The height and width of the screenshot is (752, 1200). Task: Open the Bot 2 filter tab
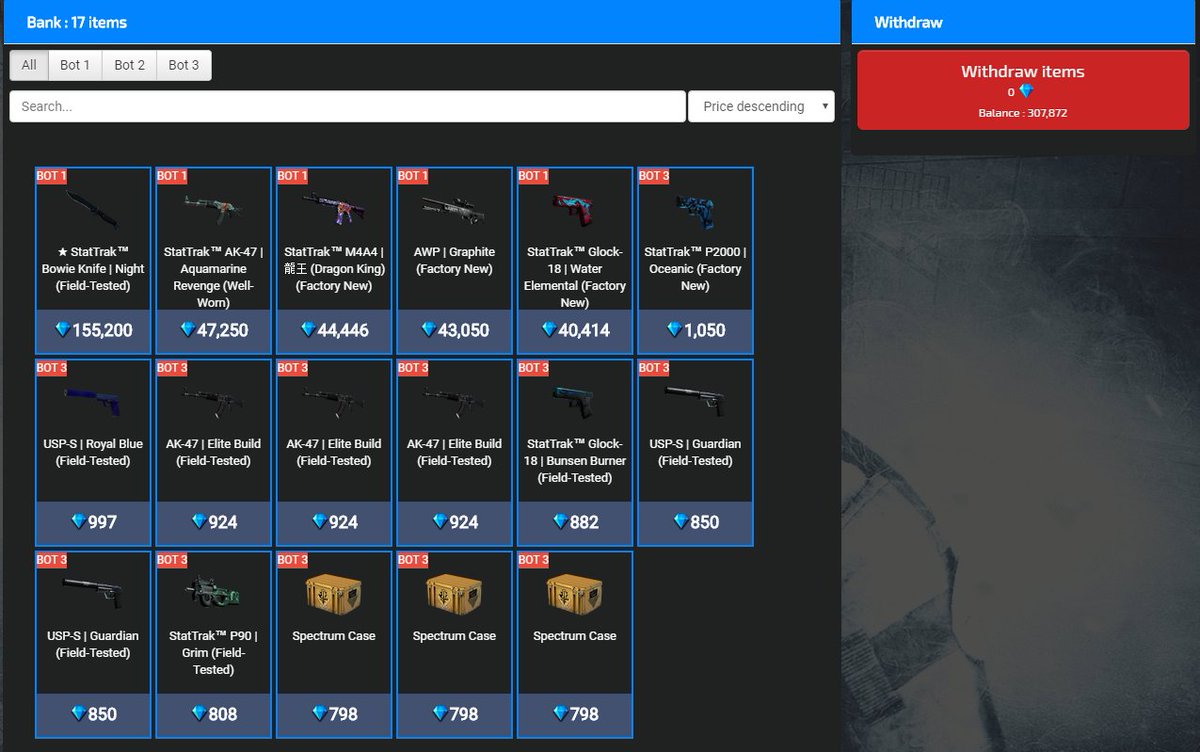(129, 64)
